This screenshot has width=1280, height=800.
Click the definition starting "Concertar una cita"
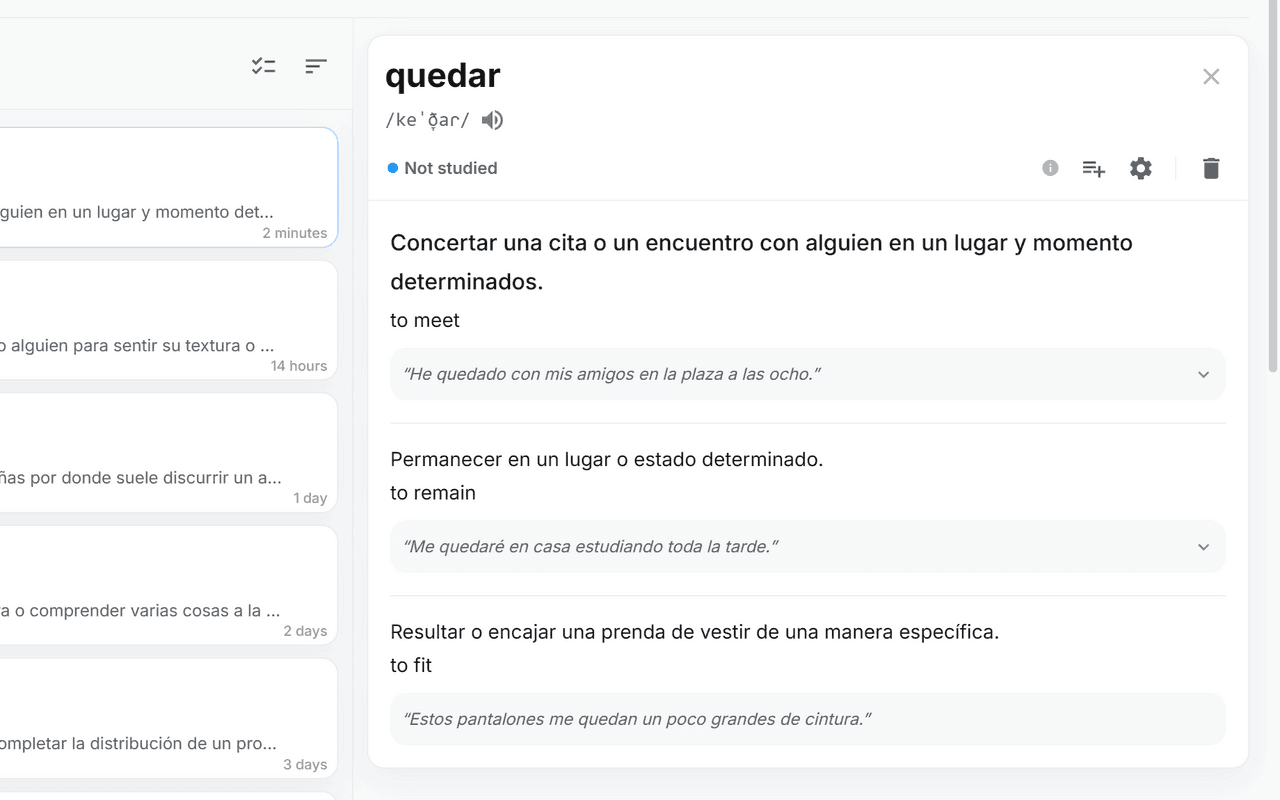pos(761,262)
